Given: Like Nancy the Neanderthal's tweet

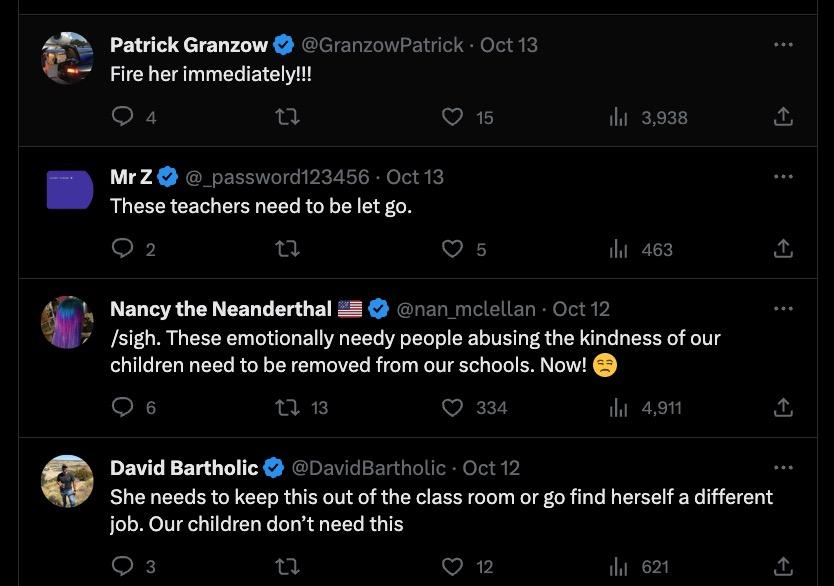Looking at the screenshot, I should (453, 407).
